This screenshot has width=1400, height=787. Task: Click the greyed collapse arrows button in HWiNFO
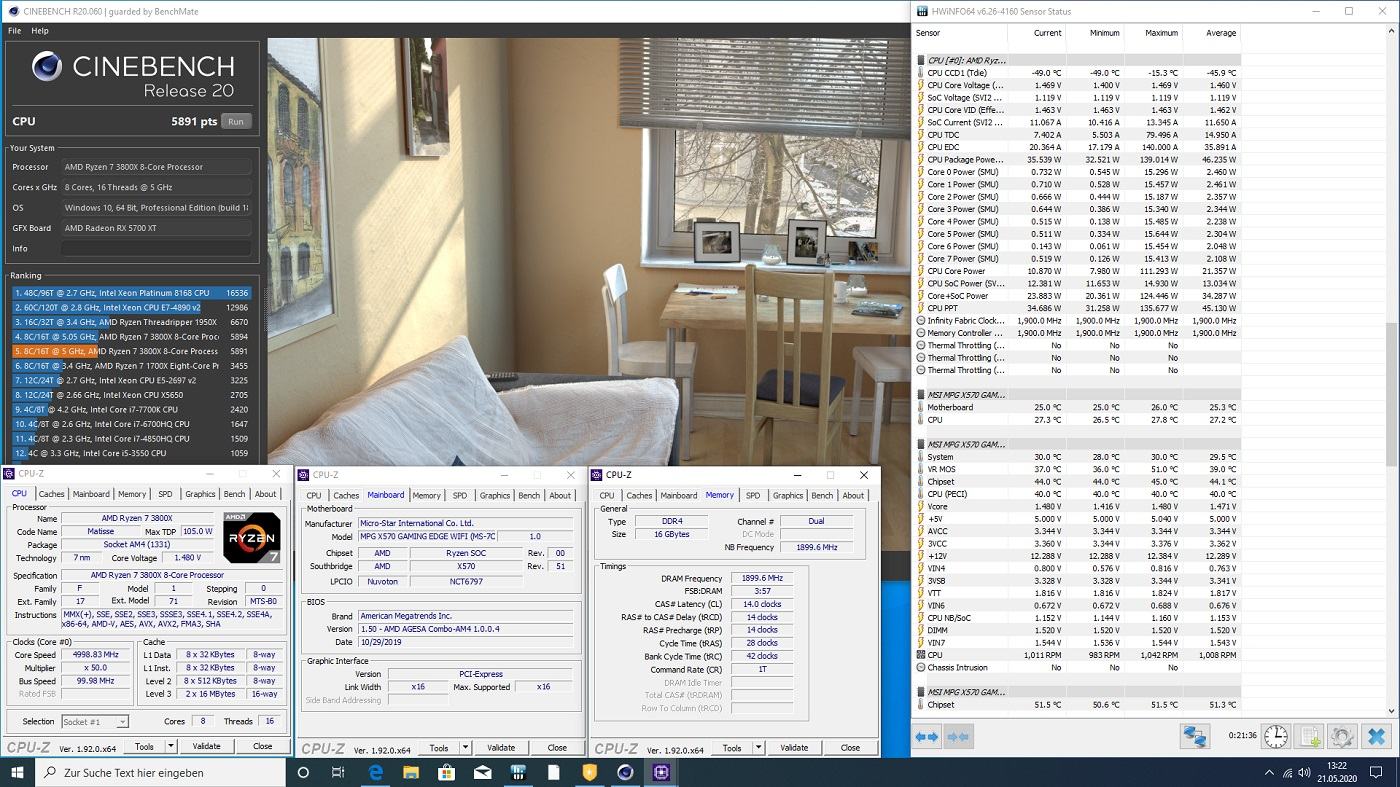(958, 737)
